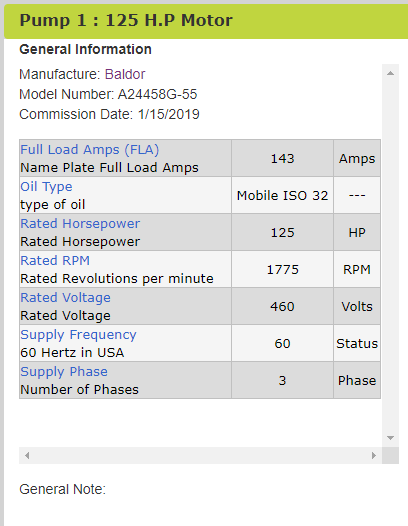Select the 143 Amps value cell
This screenshot has width=408, height=526.
coord(282,158)
